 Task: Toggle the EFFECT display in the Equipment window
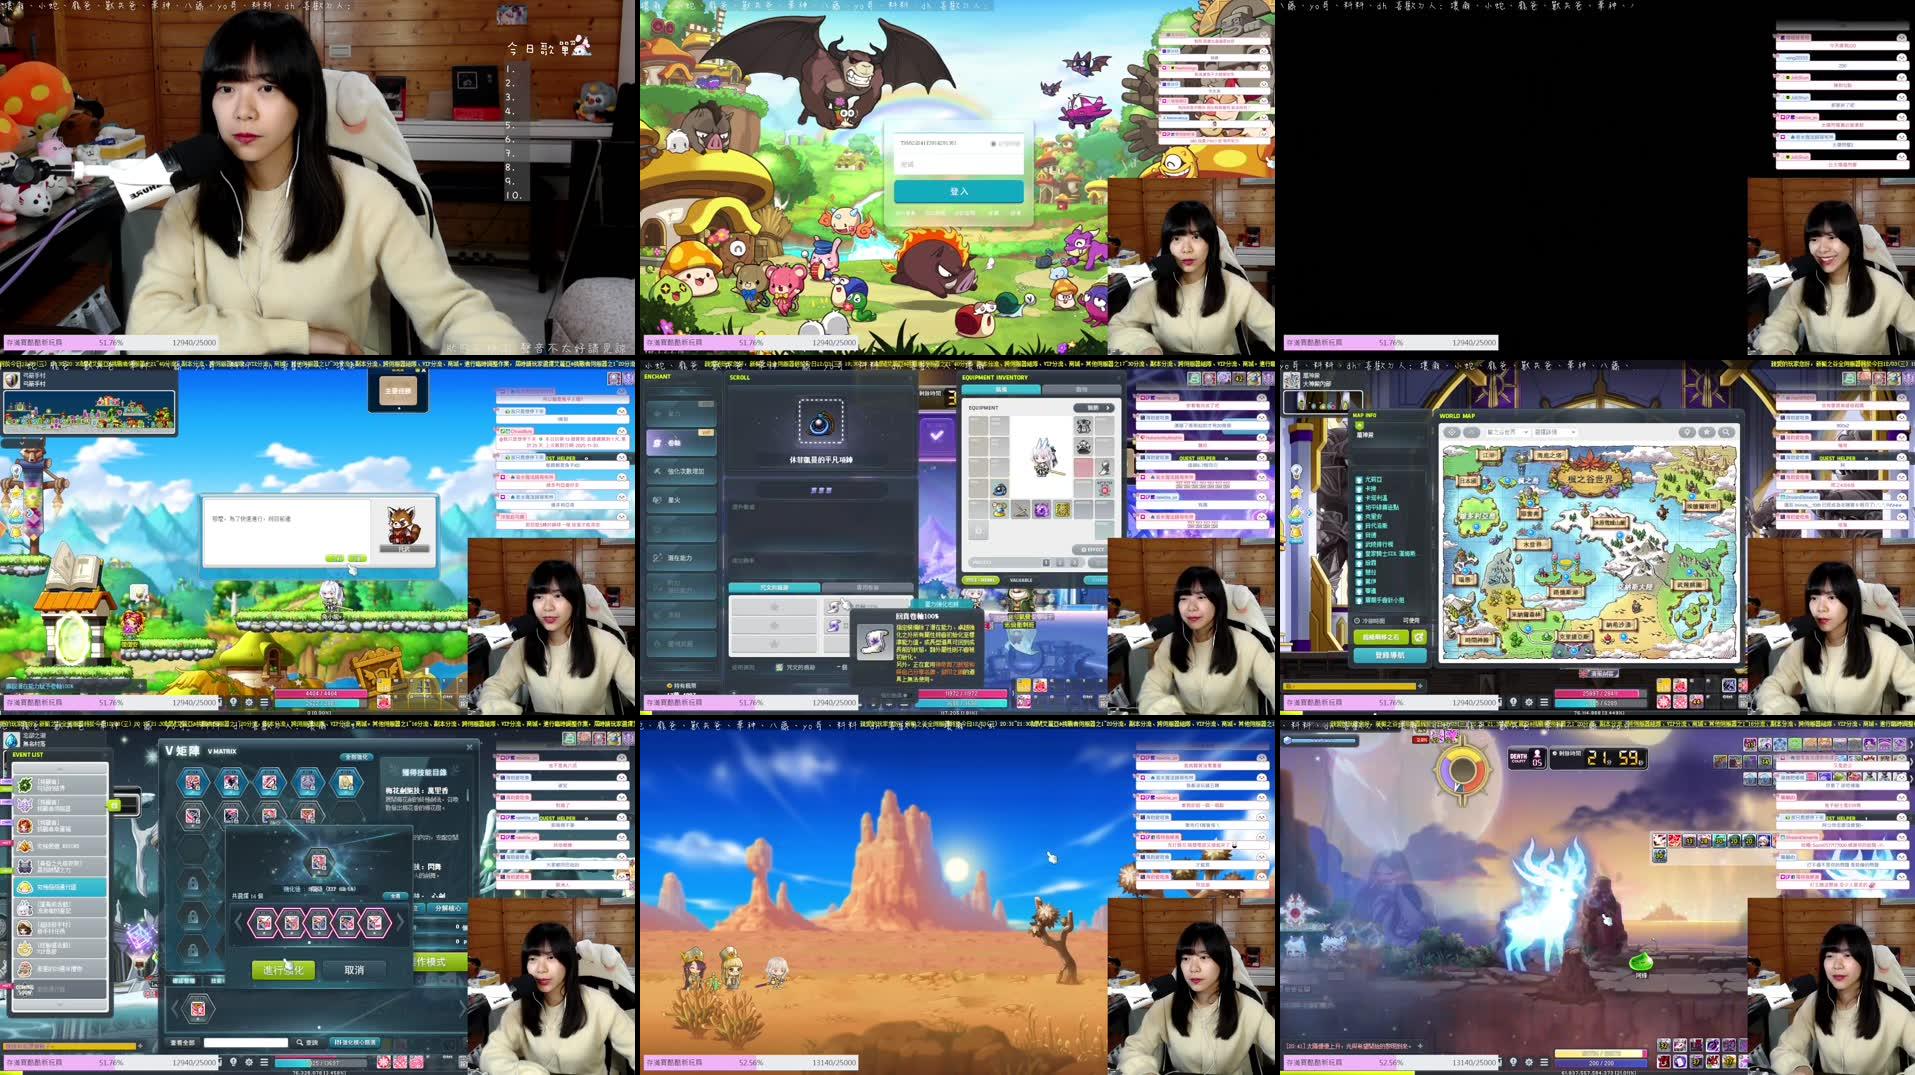point(1092,549)
